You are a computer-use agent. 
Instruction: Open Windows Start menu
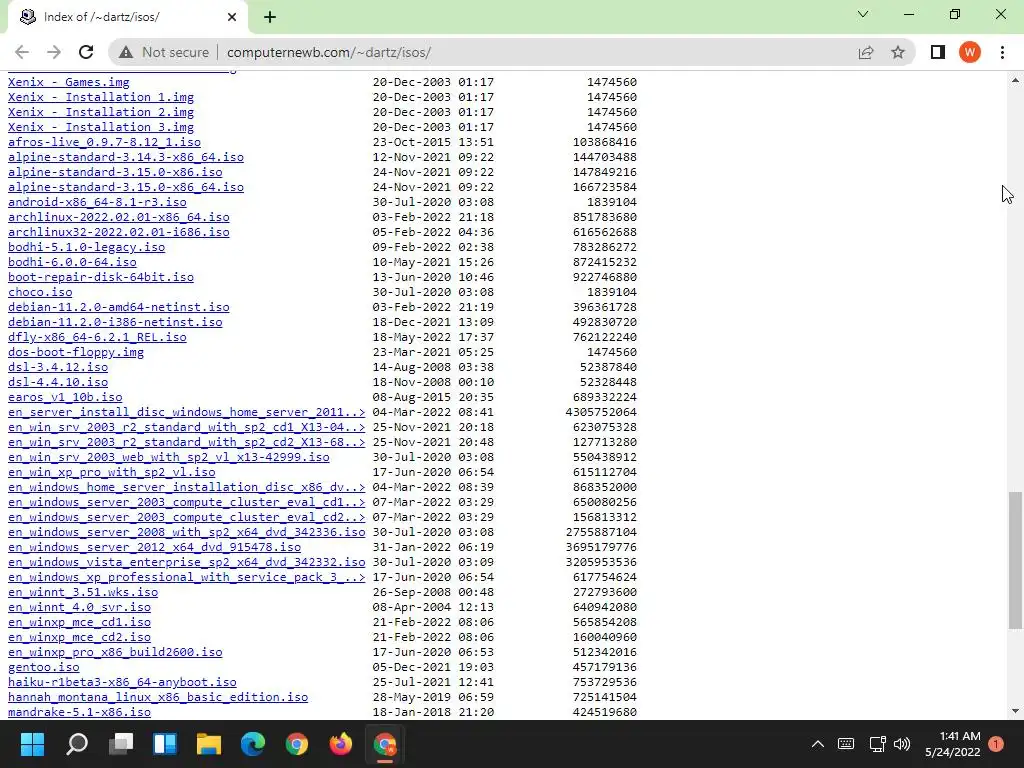click(32, 744)
